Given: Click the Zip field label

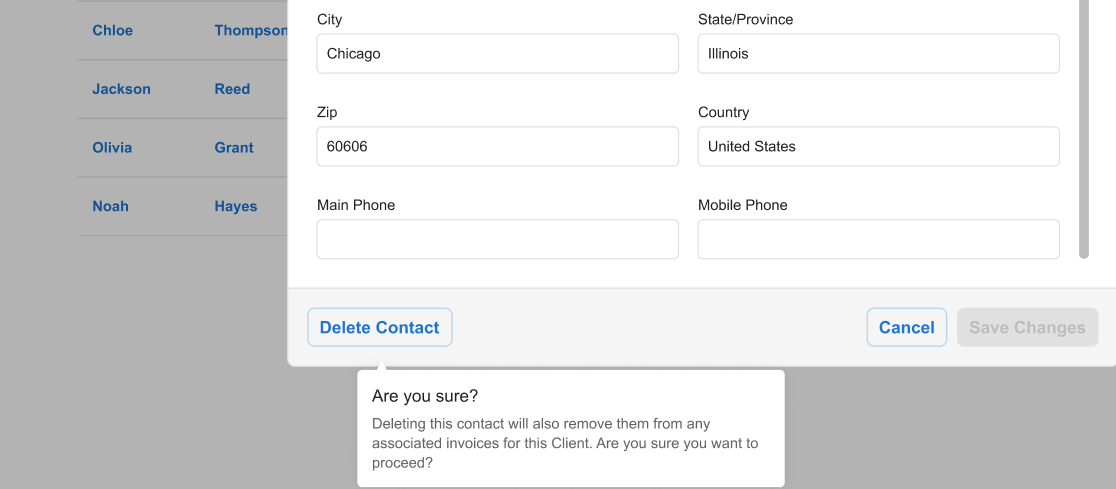Looking at the screenshot, I should tap(327, 112).
